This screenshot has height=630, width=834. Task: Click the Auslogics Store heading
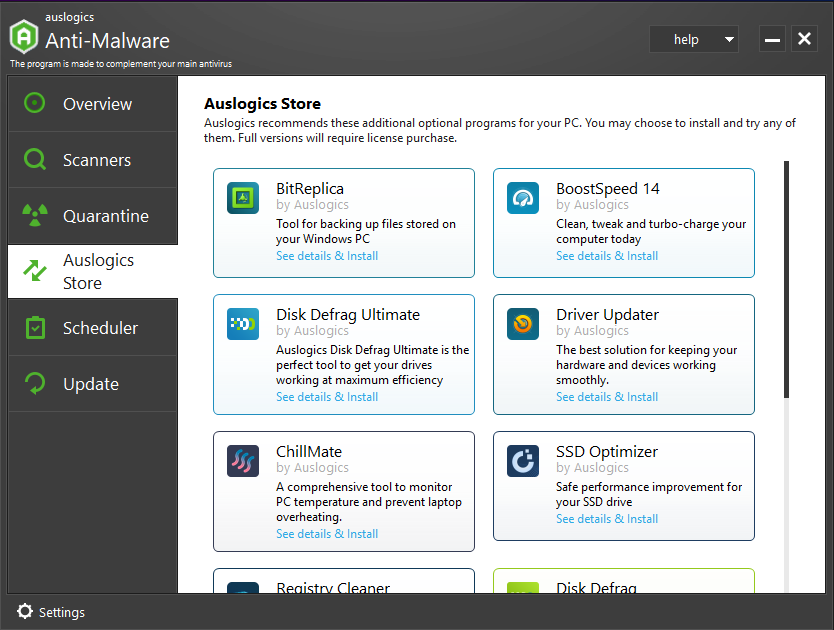point(262,103)
